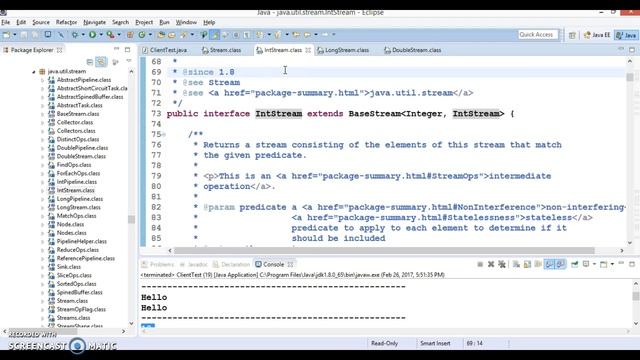Click the New Java Class icon

tap(142, 35)
